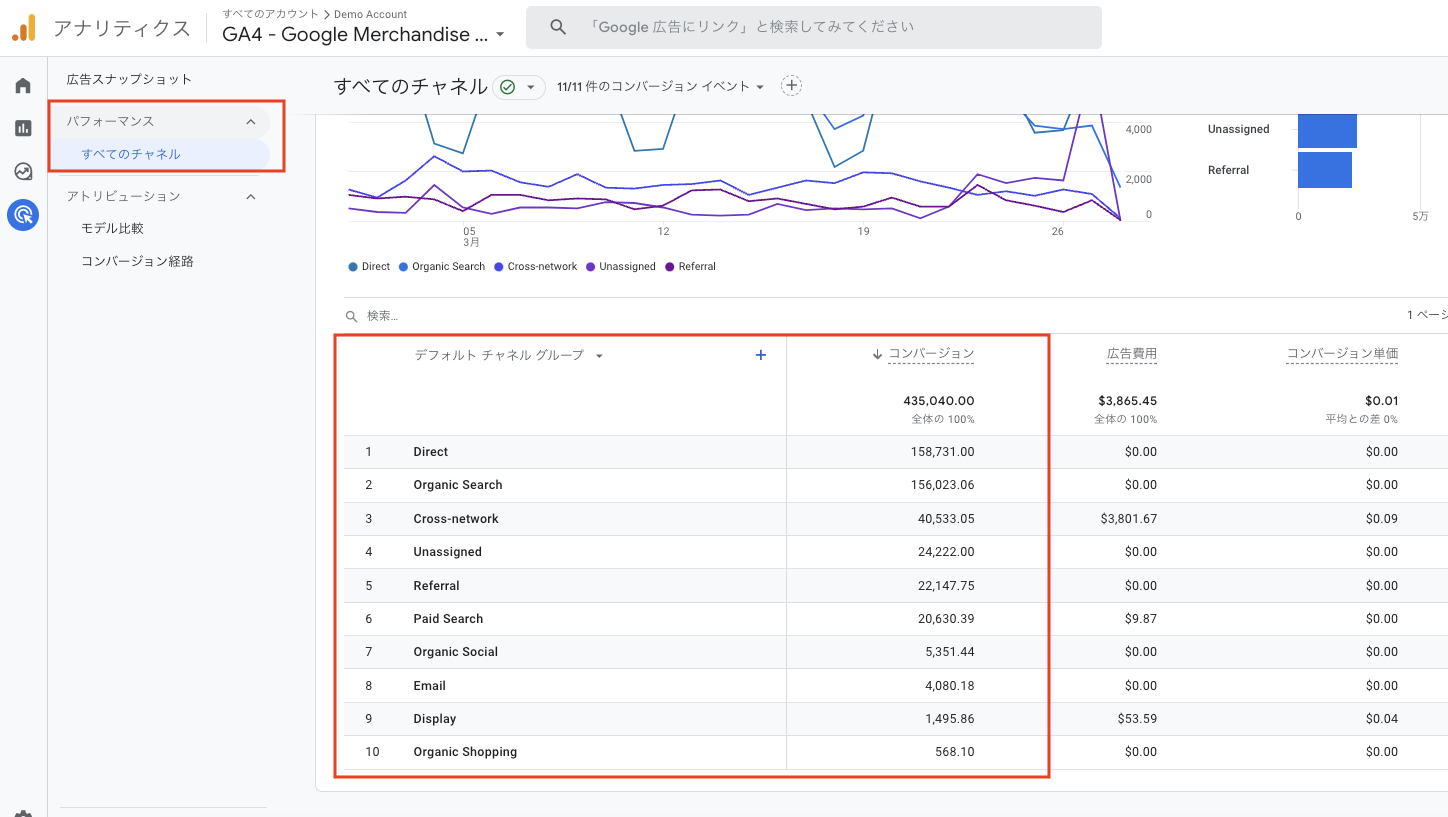1448x817 pixels.
Task: Click the $3,865.45 total ad cost
Action: pyautogui.click(x=1128, y=401)
